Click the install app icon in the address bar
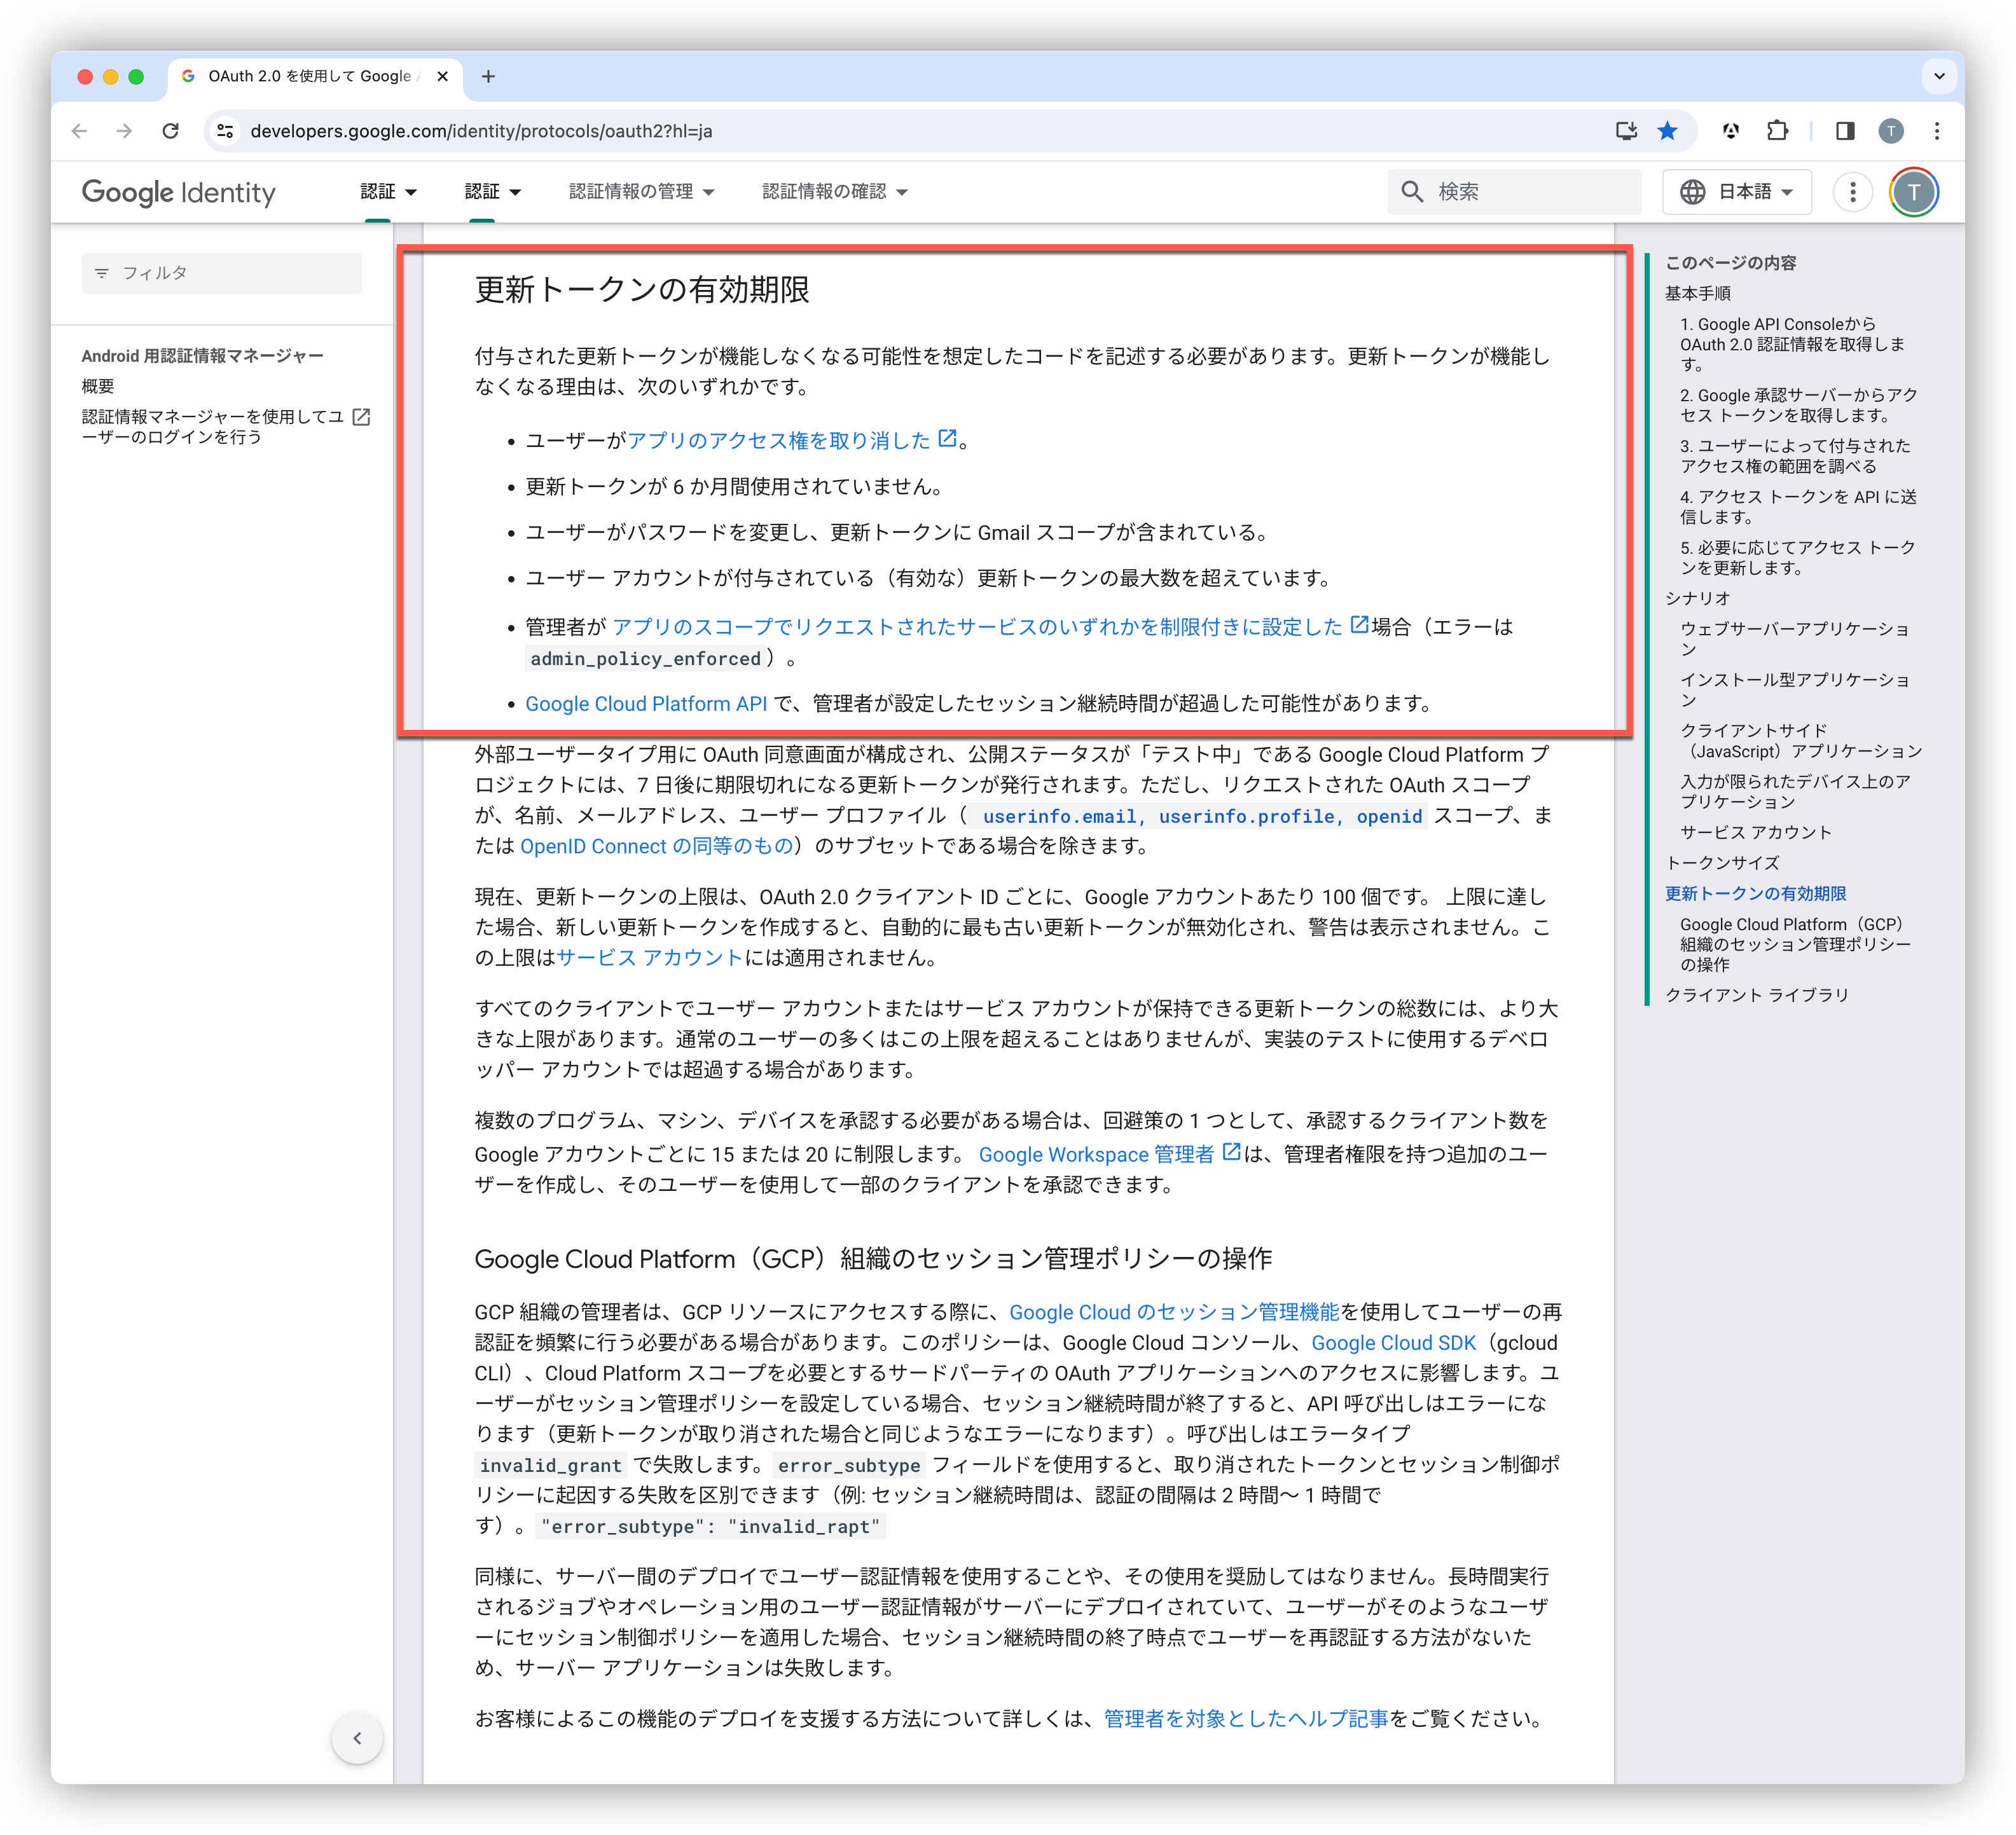2016x1835 pixels. point(1626,131)
